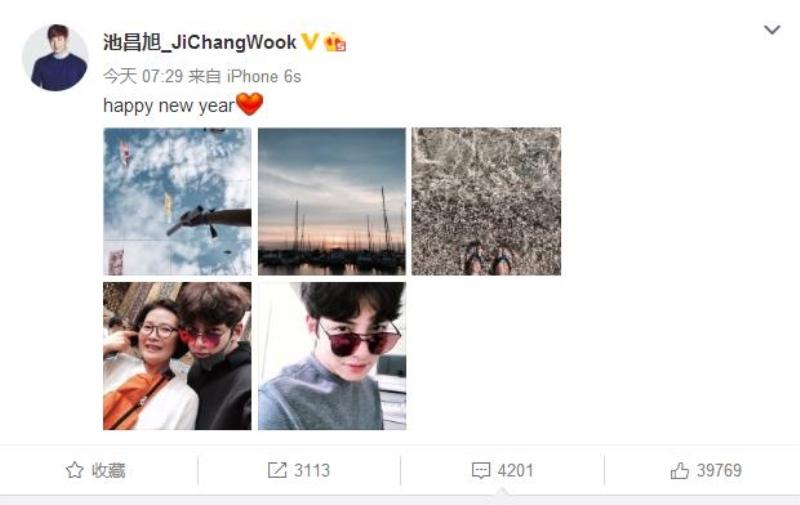The height and width of the screenshot is (505, 800).
Task: Click the repost share icon
Action: [x=277, y=470]
